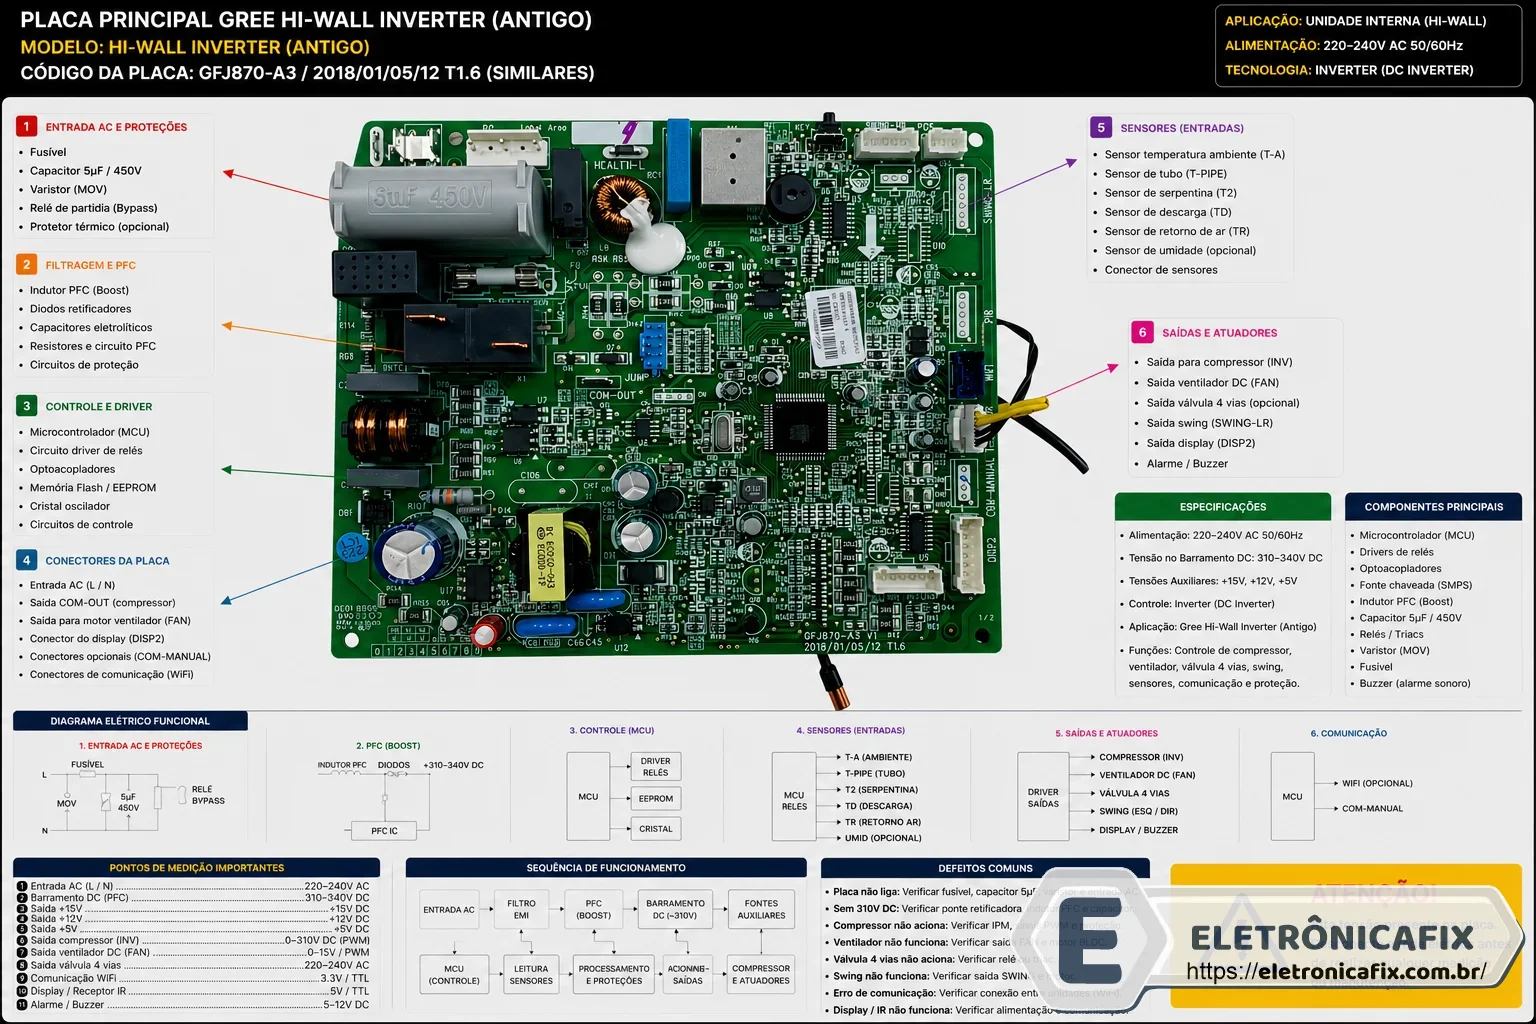Click the COMPRESSOR E ATUADORES box
The image size is (1536, 1024).
click(x=761, y=975)
